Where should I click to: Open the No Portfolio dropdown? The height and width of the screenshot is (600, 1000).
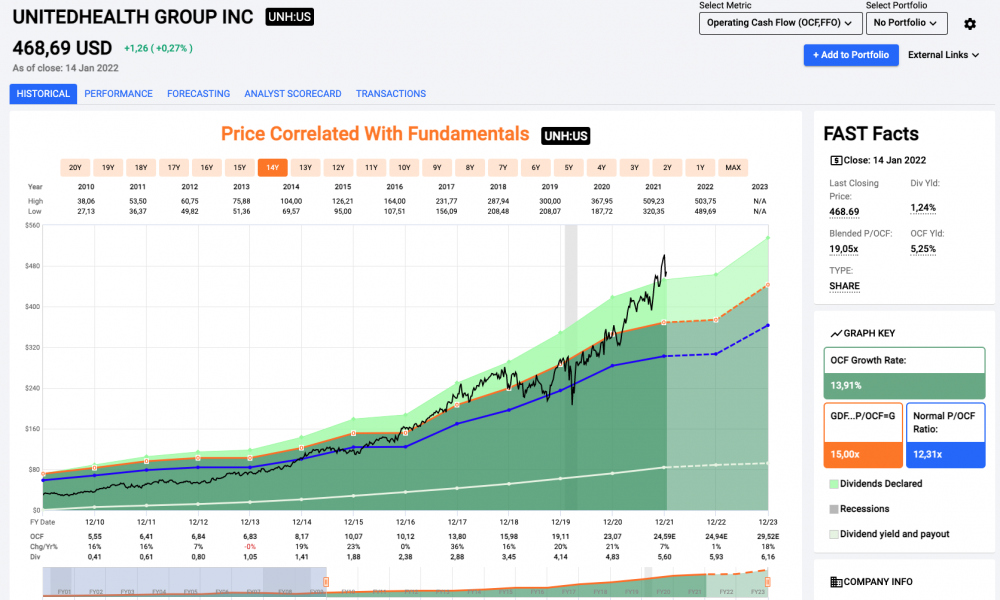point(907,23)
